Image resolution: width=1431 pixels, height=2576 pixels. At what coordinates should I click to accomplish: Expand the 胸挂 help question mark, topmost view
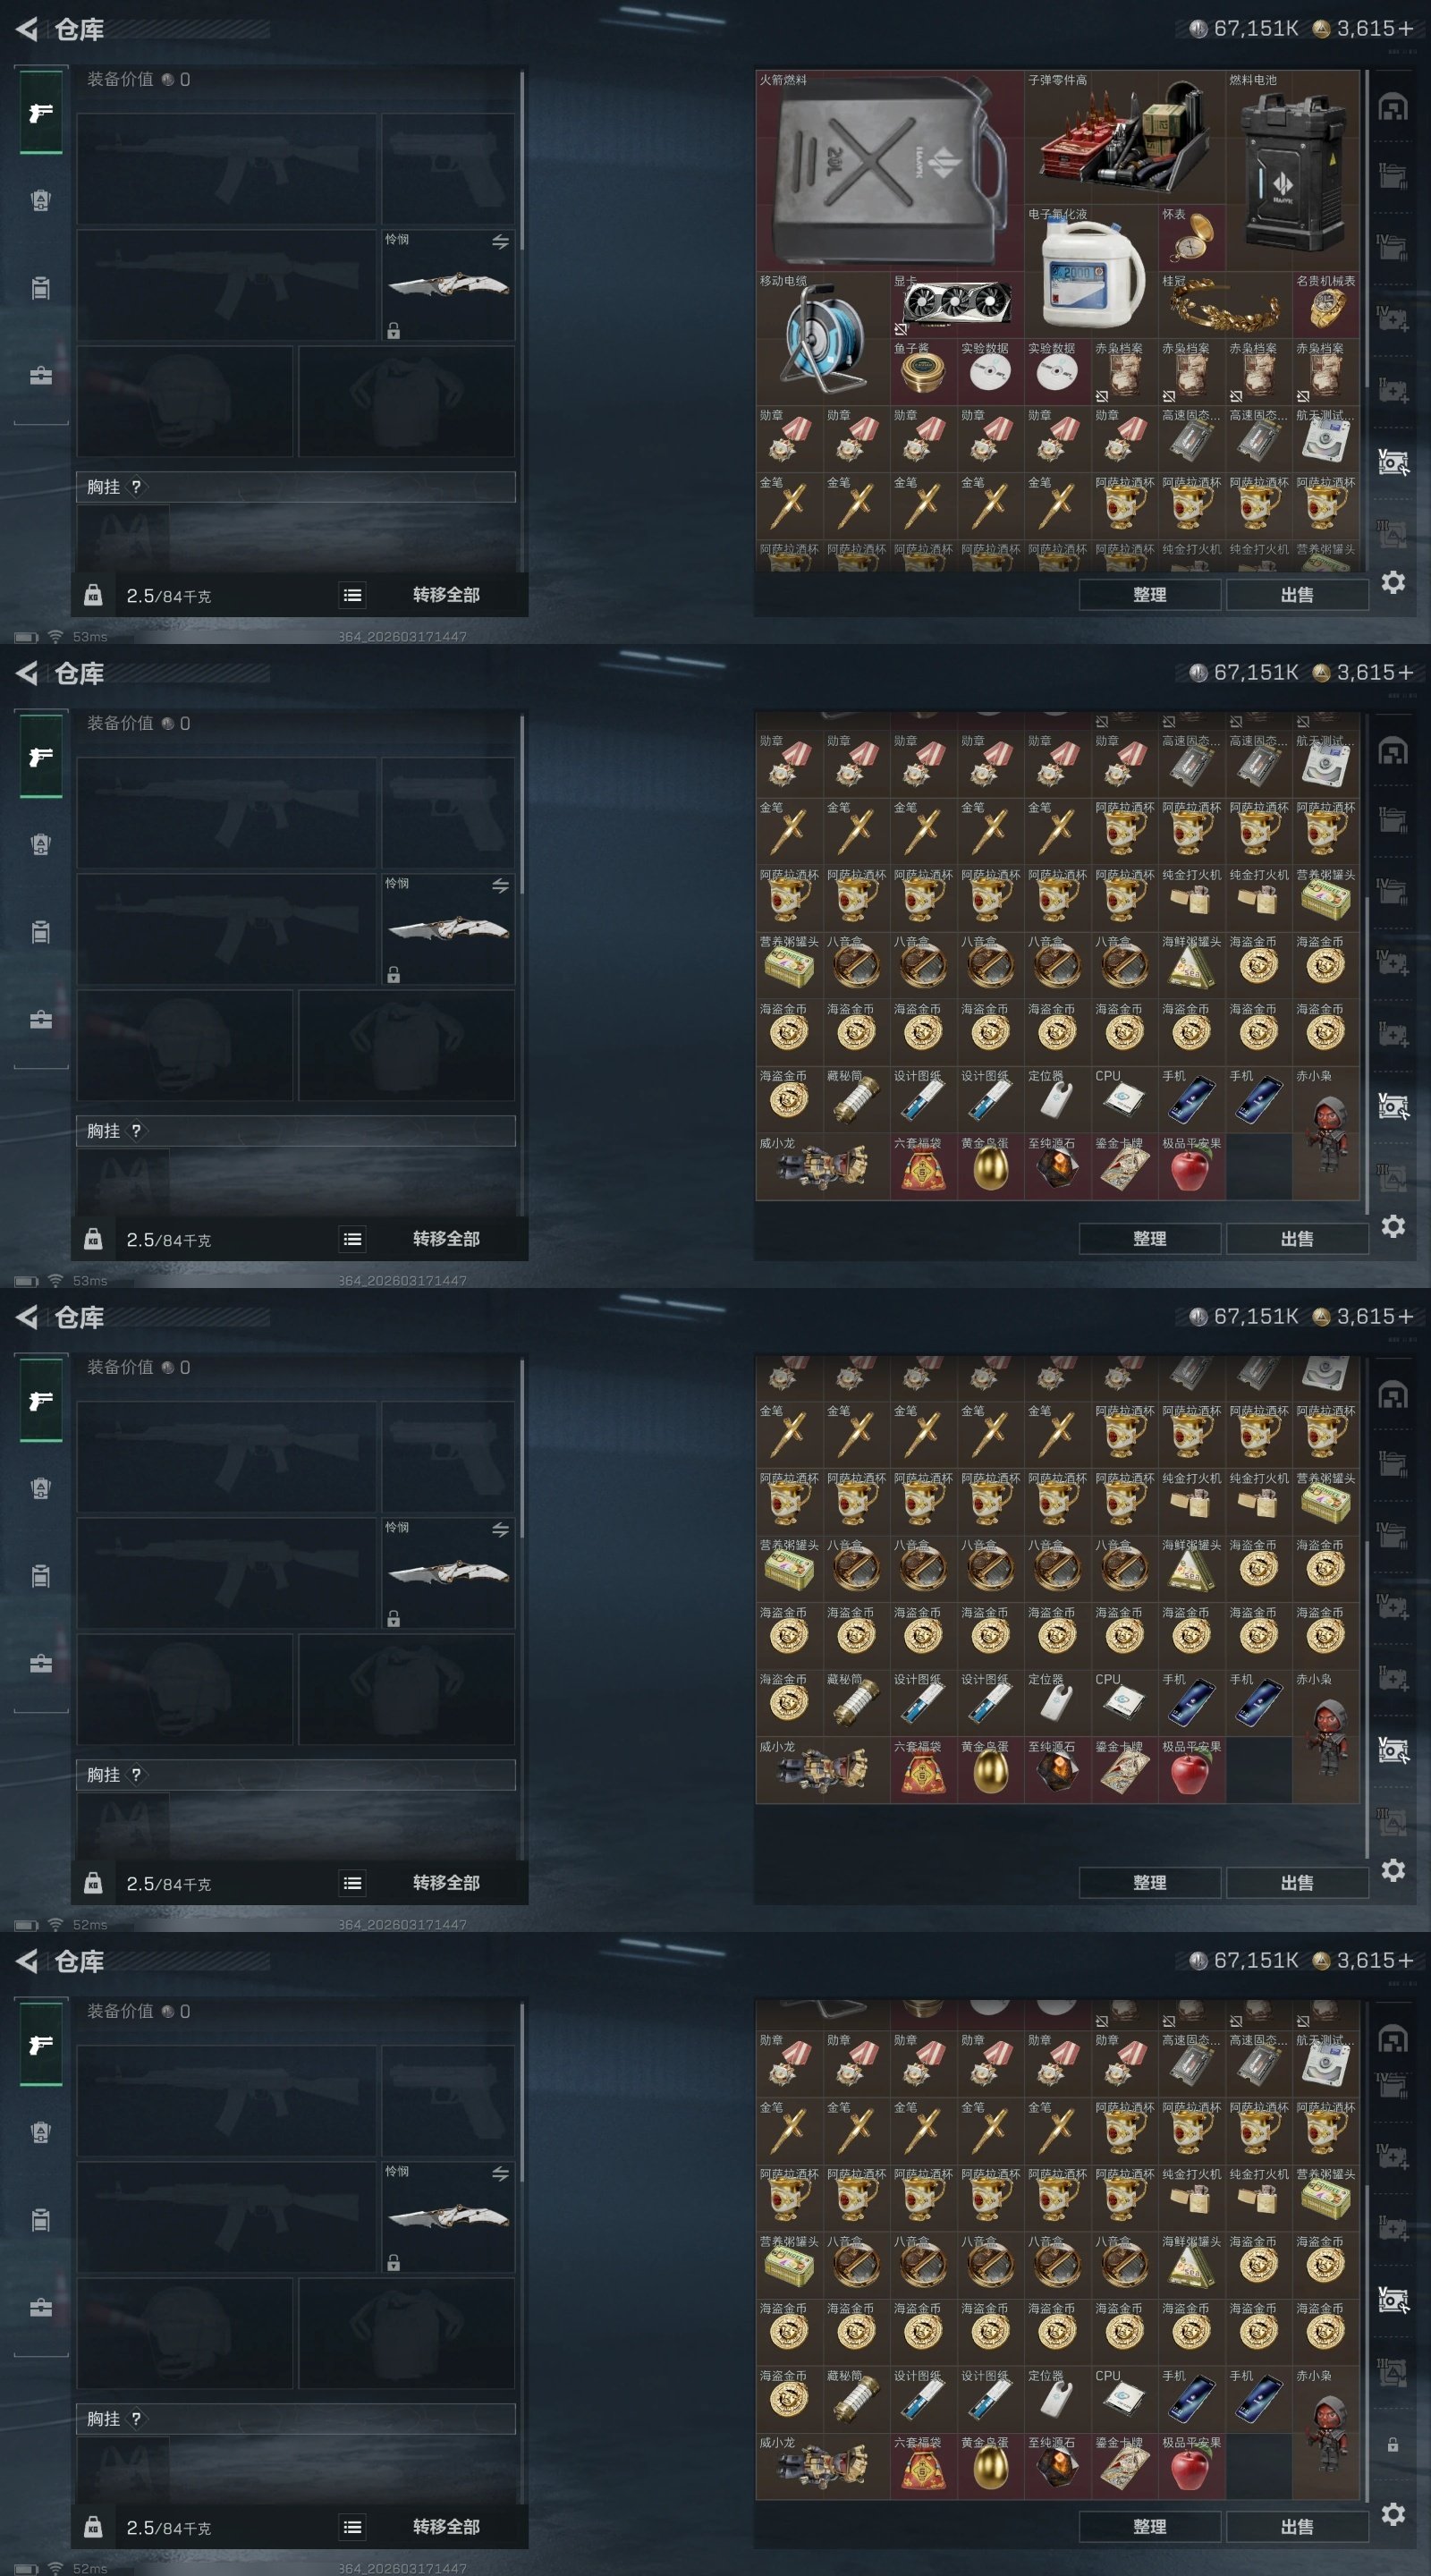[136, 487]
